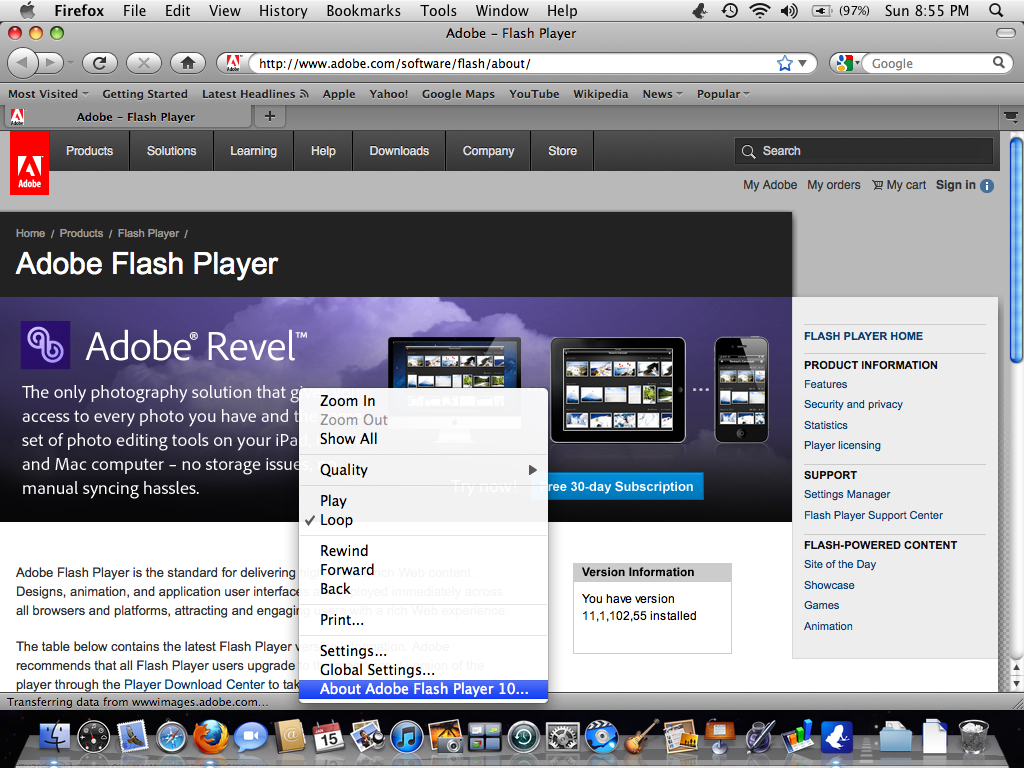The image size is (1024, 768).
Task: Click the battery status icon in the menu bar
Action: coord(822,10)
